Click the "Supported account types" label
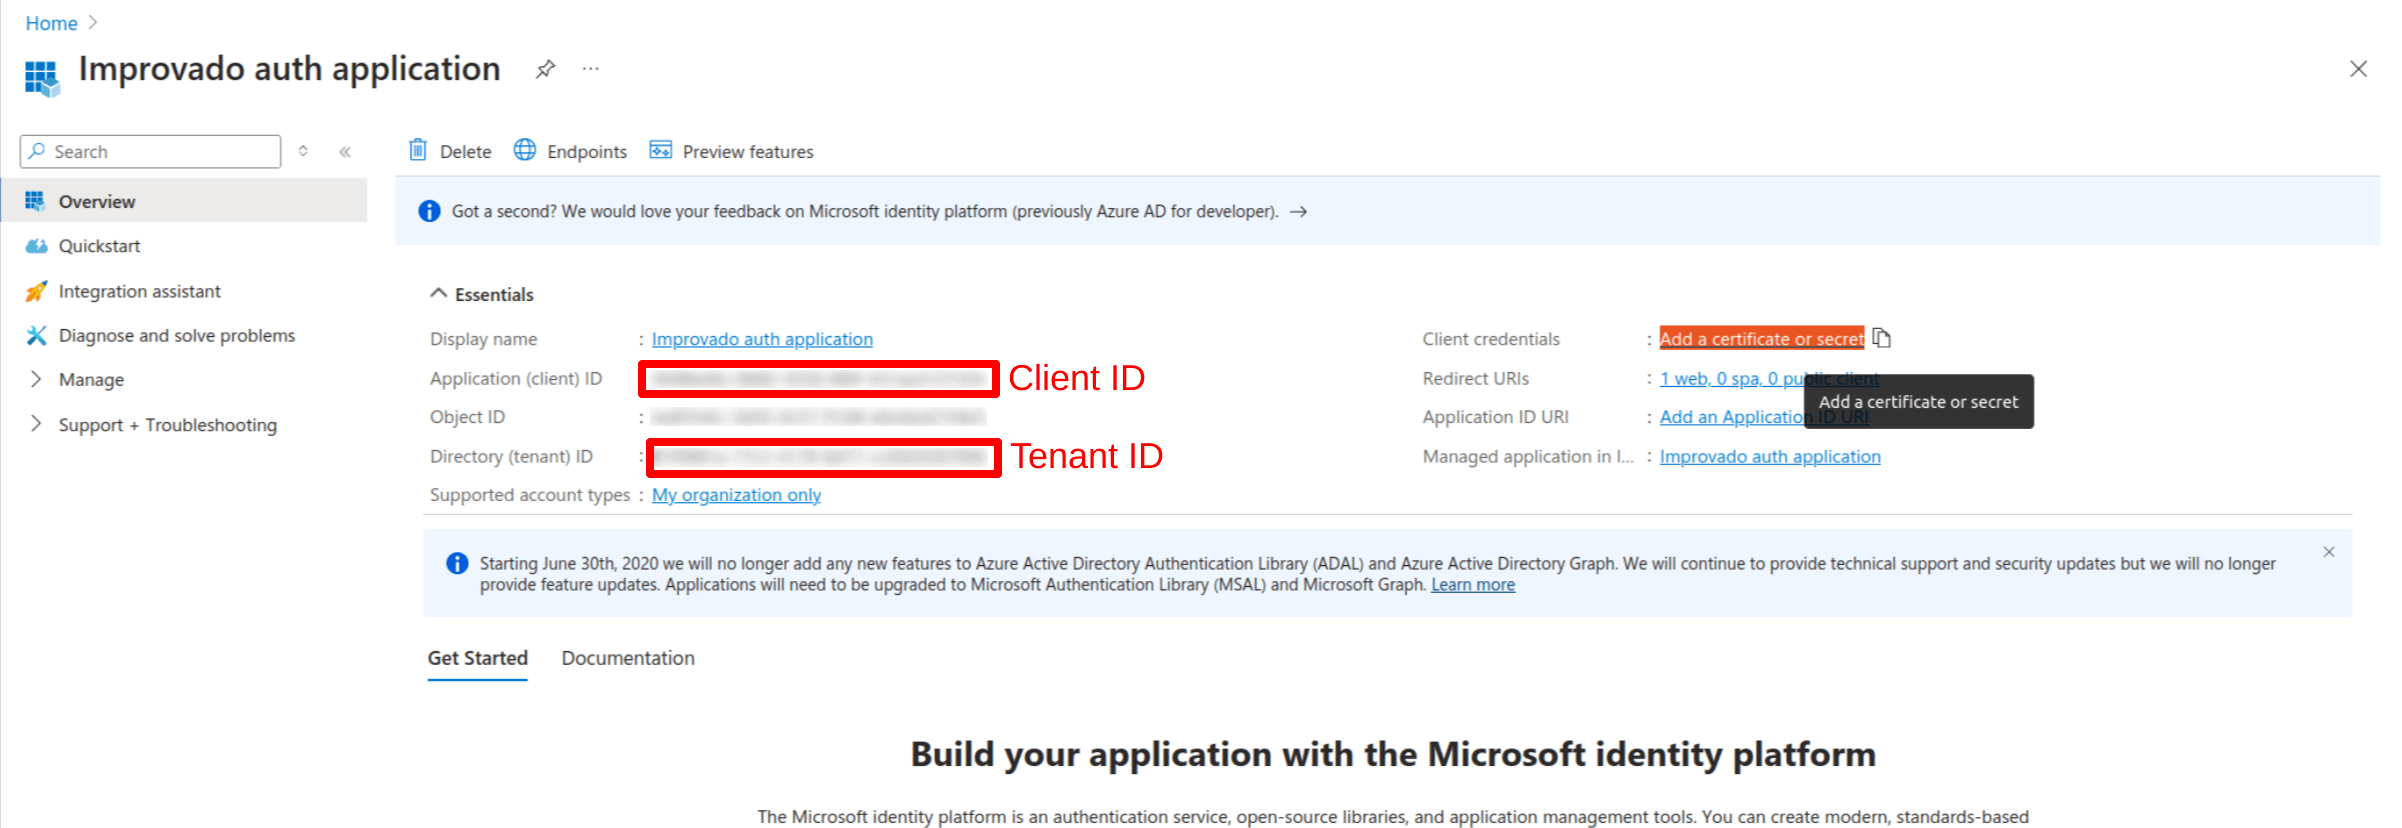This screenshot has height=828, width=2402. tap(530, 495)
